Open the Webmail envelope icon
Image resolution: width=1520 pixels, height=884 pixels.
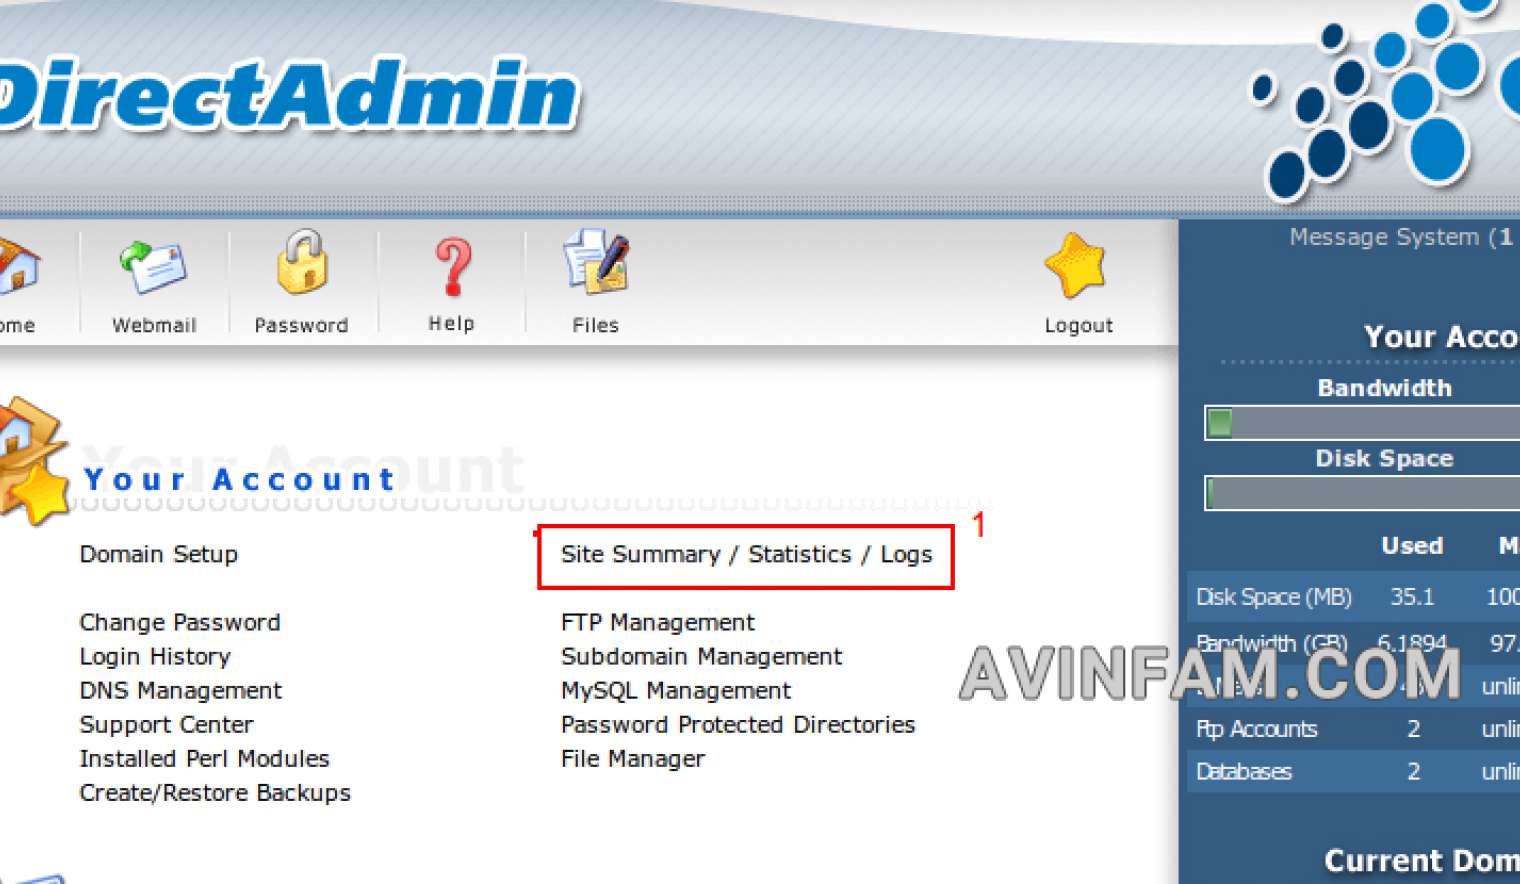pyautogui.click(x=152, y=267)
